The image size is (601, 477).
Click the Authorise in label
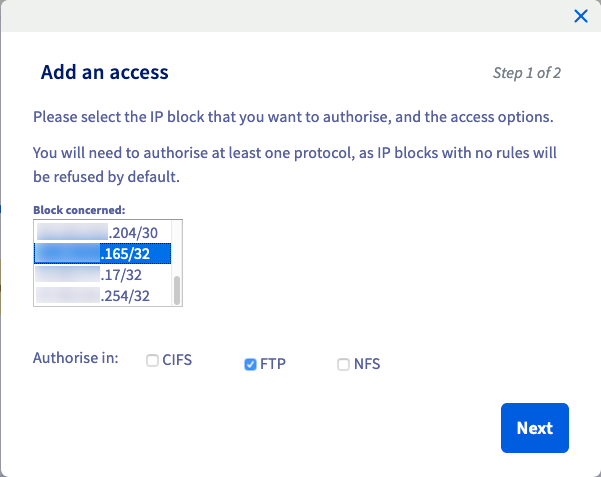click(x=76, y=358)
